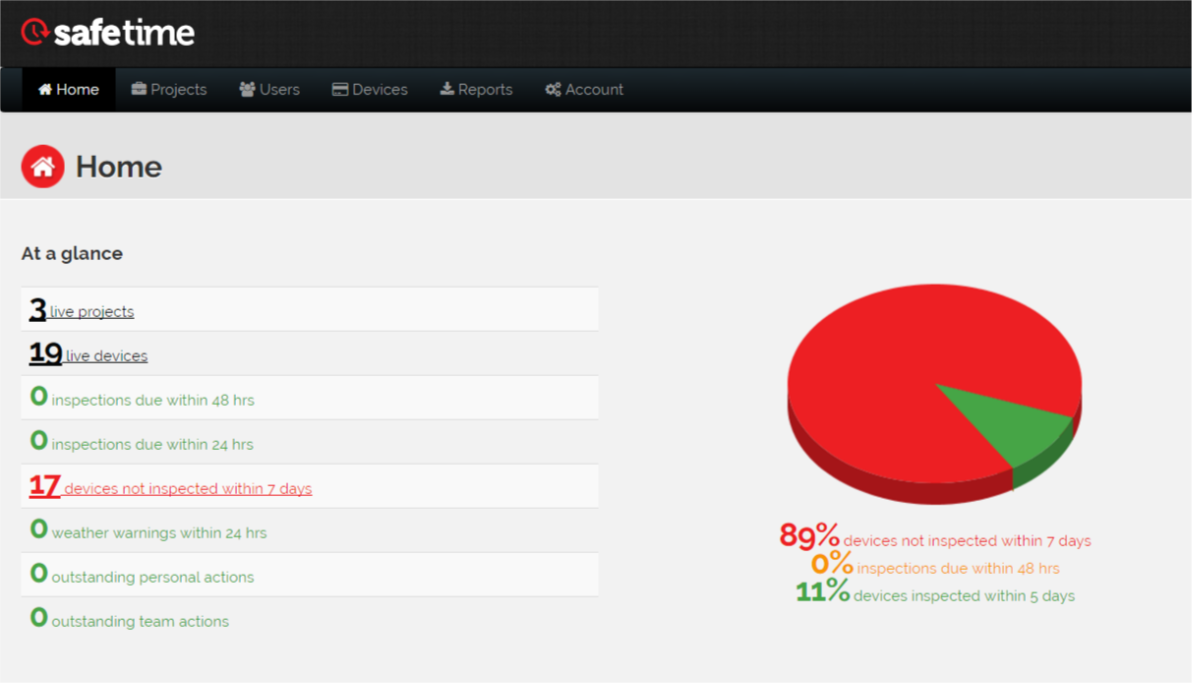Click the download icon next to Reports
Viewport: 1192px width, 683px height.
coord(447,89)
